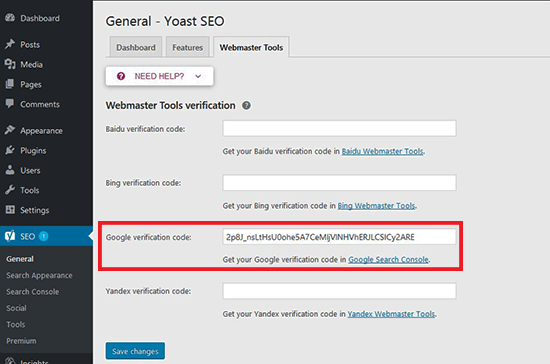
Task: Open the Users menu item in sidebar
Action: [30, 170]
